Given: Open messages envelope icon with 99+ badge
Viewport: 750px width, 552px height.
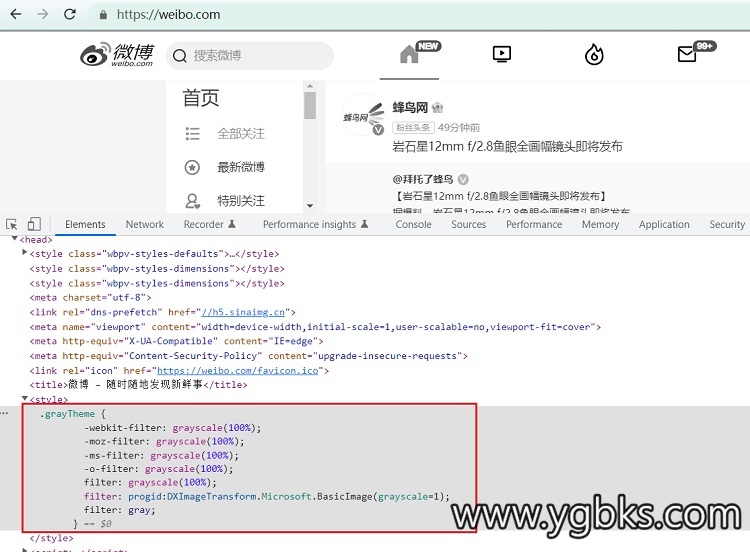Looking at the screenshot, I should (x=687, y=55).
